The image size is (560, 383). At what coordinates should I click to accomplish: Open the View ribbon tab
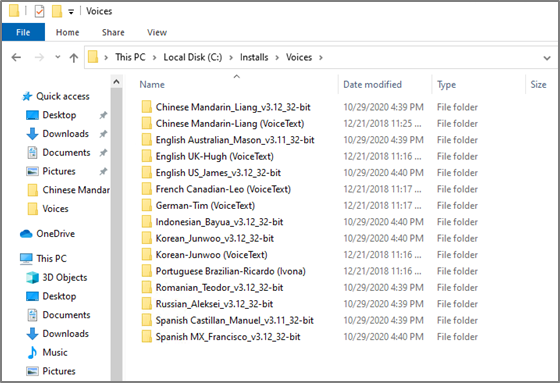point(157,32)
